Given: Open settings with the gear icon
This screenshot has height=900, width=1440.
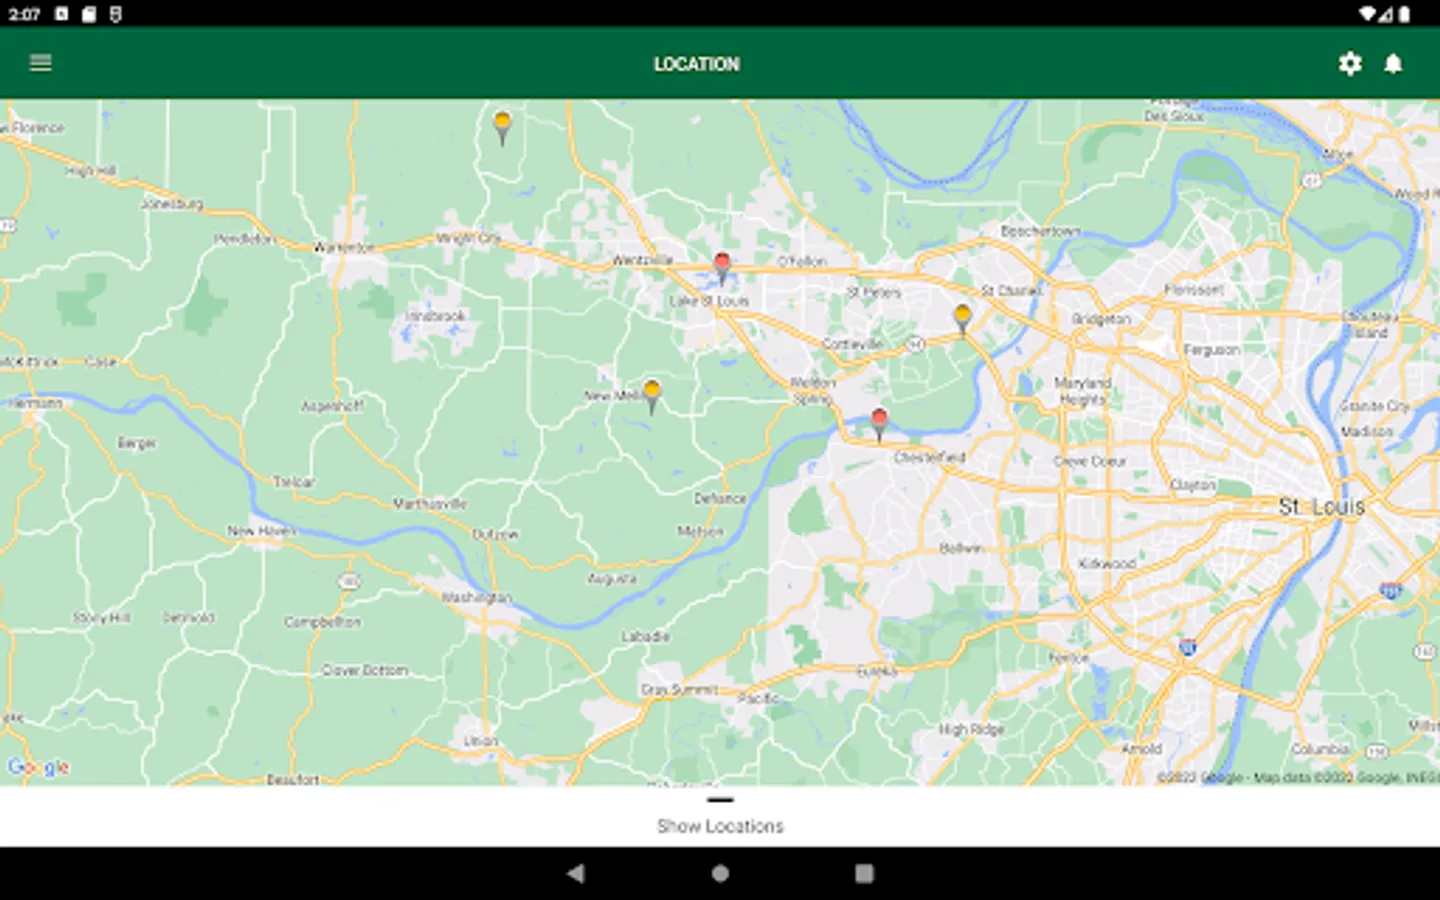Looking at the screenshot, I should coord(1350,64).
